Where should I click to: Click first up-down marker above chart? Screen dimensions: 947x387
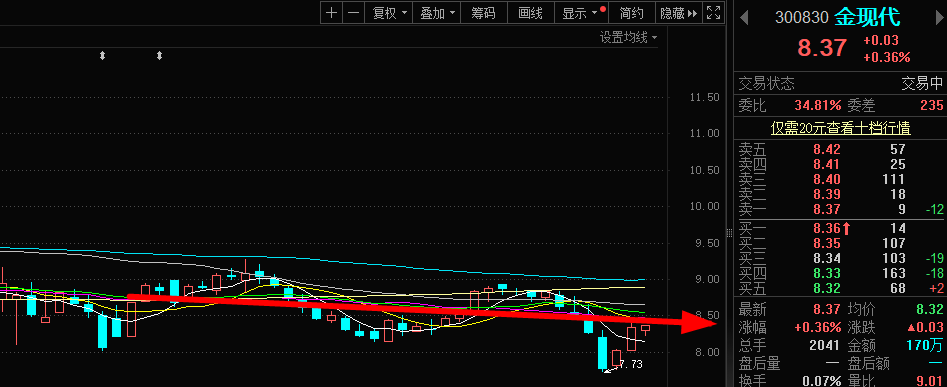pyautogui.click(x=103, y=56)
